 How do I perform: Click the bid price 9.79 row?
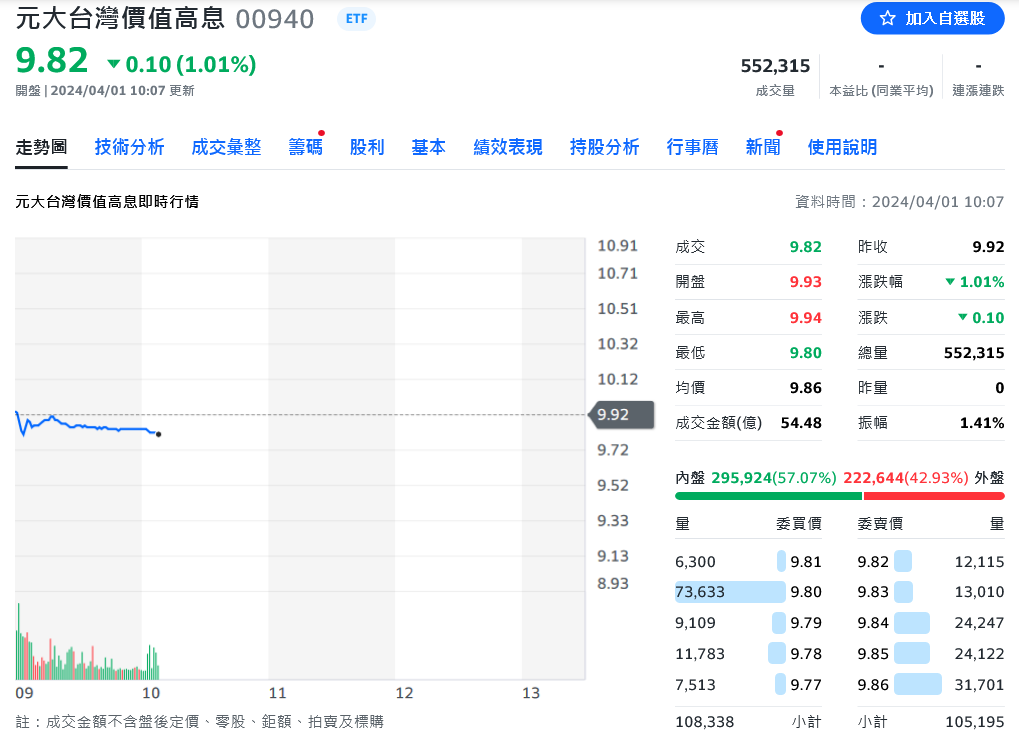(749, 623)
